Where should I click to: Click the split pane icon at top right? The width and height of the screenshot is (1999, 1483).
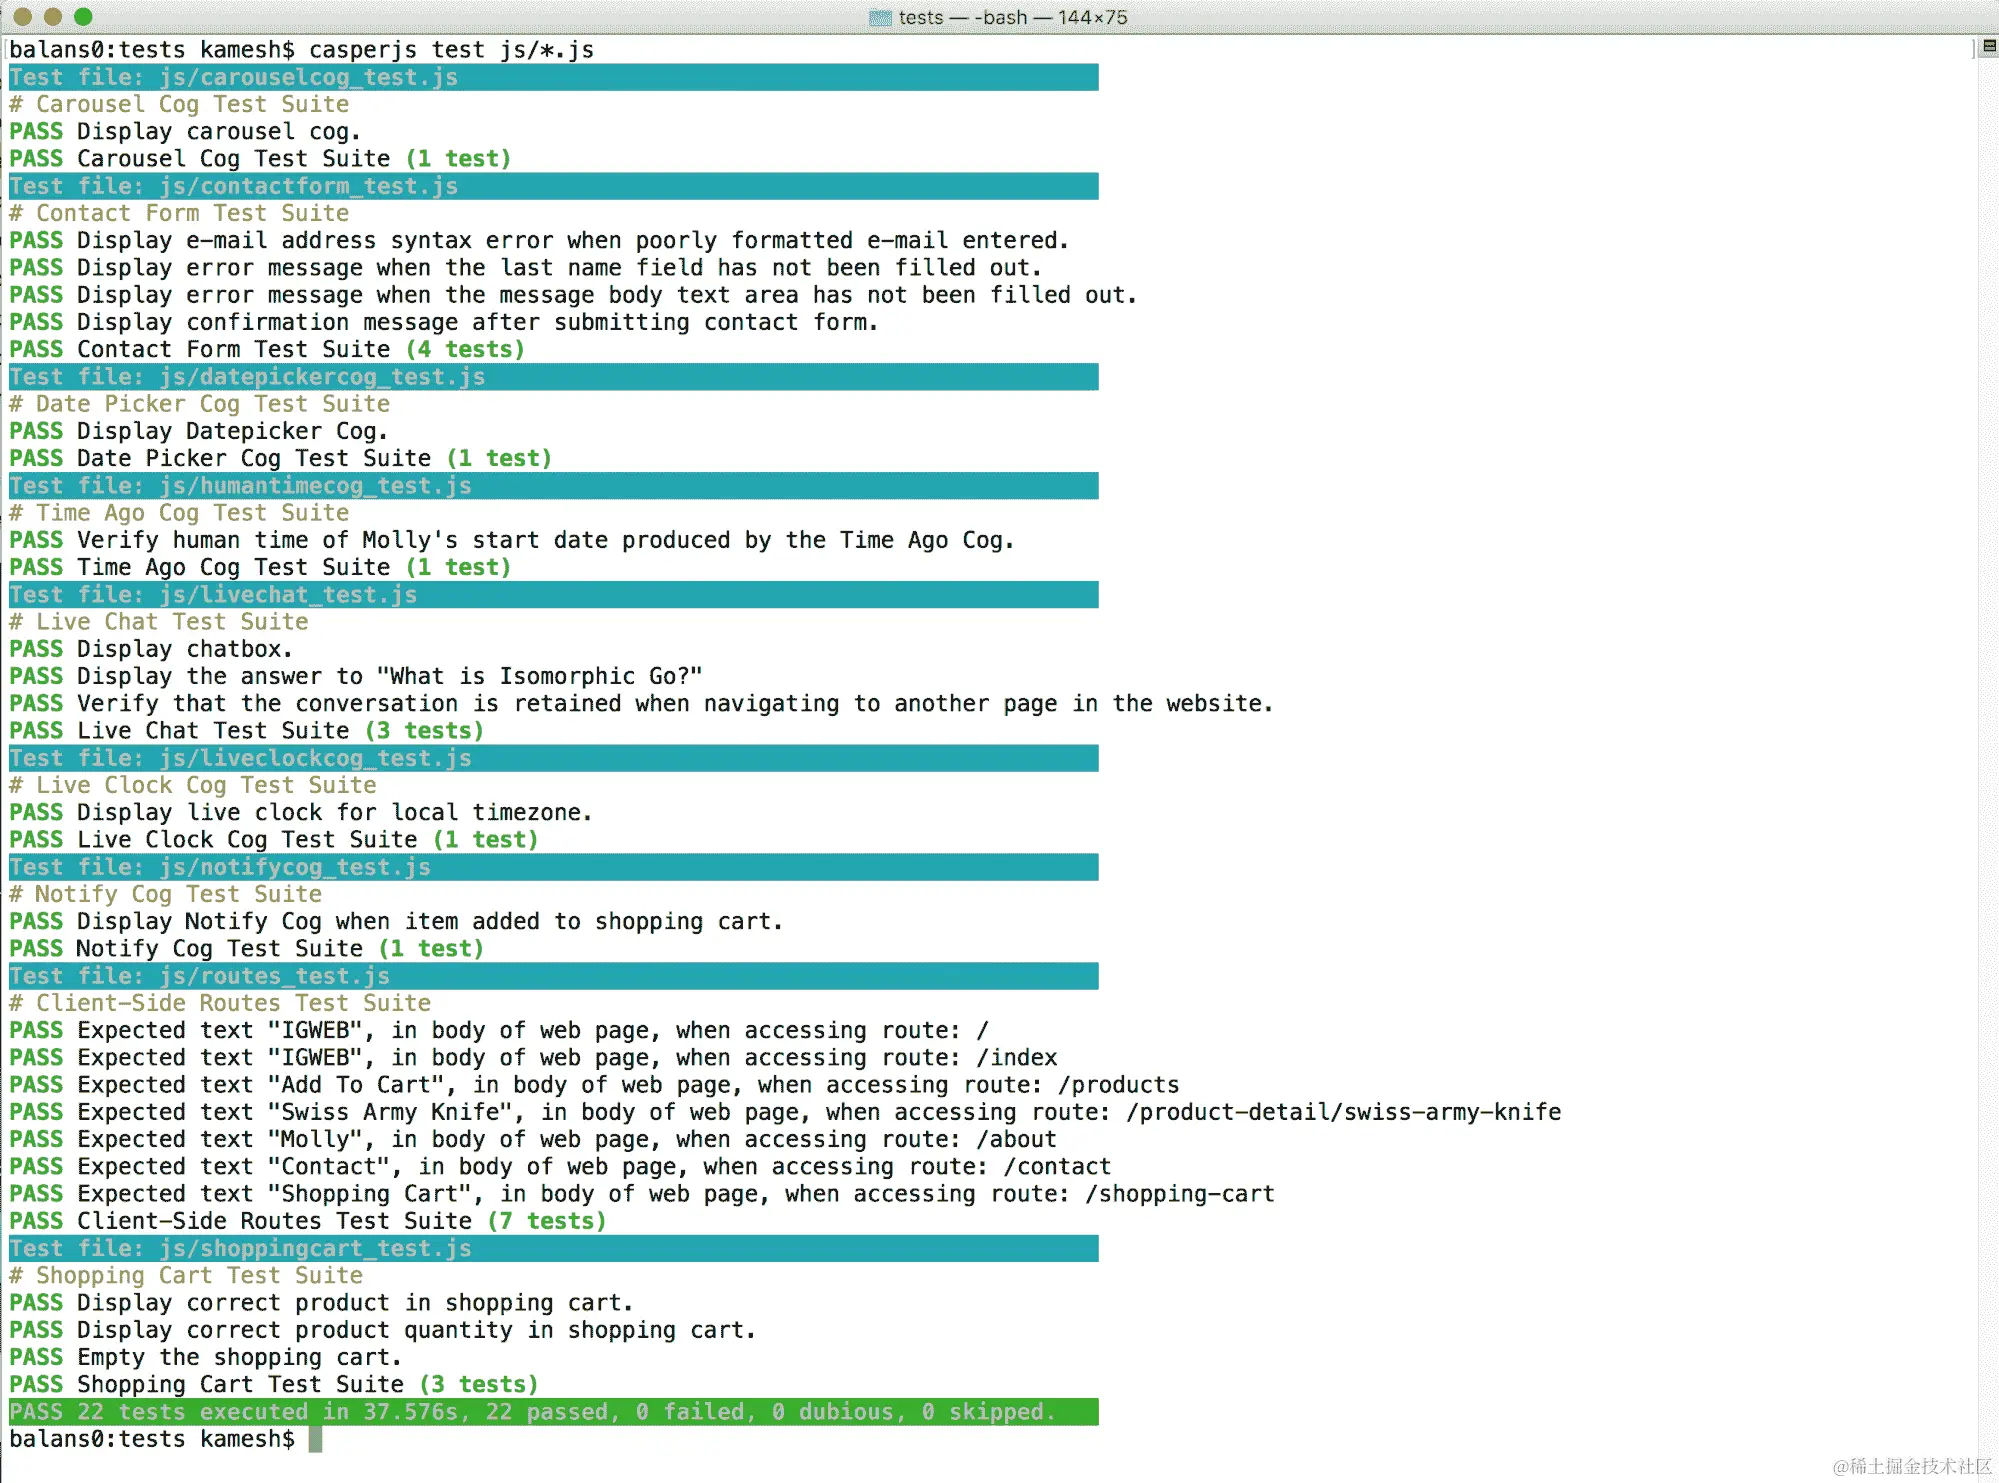tap(1989, 46)
